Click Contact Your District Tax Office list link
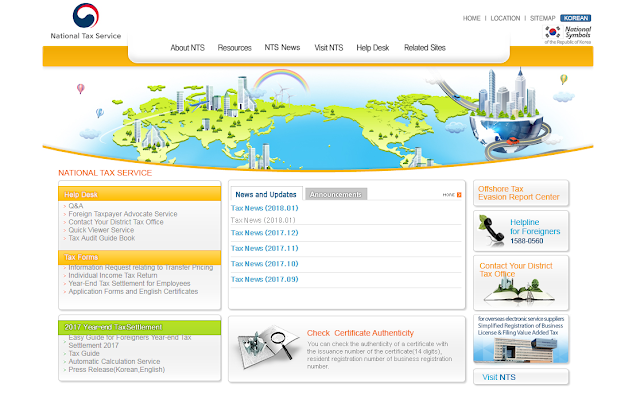The image size is (640, 415). click(116, 222)
